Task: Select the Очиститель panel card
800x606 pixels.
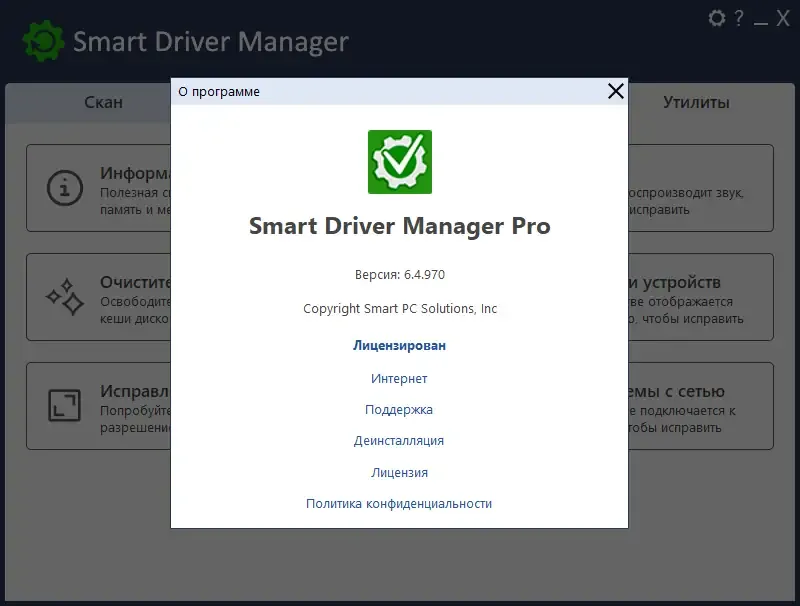Action: point(100,296)
